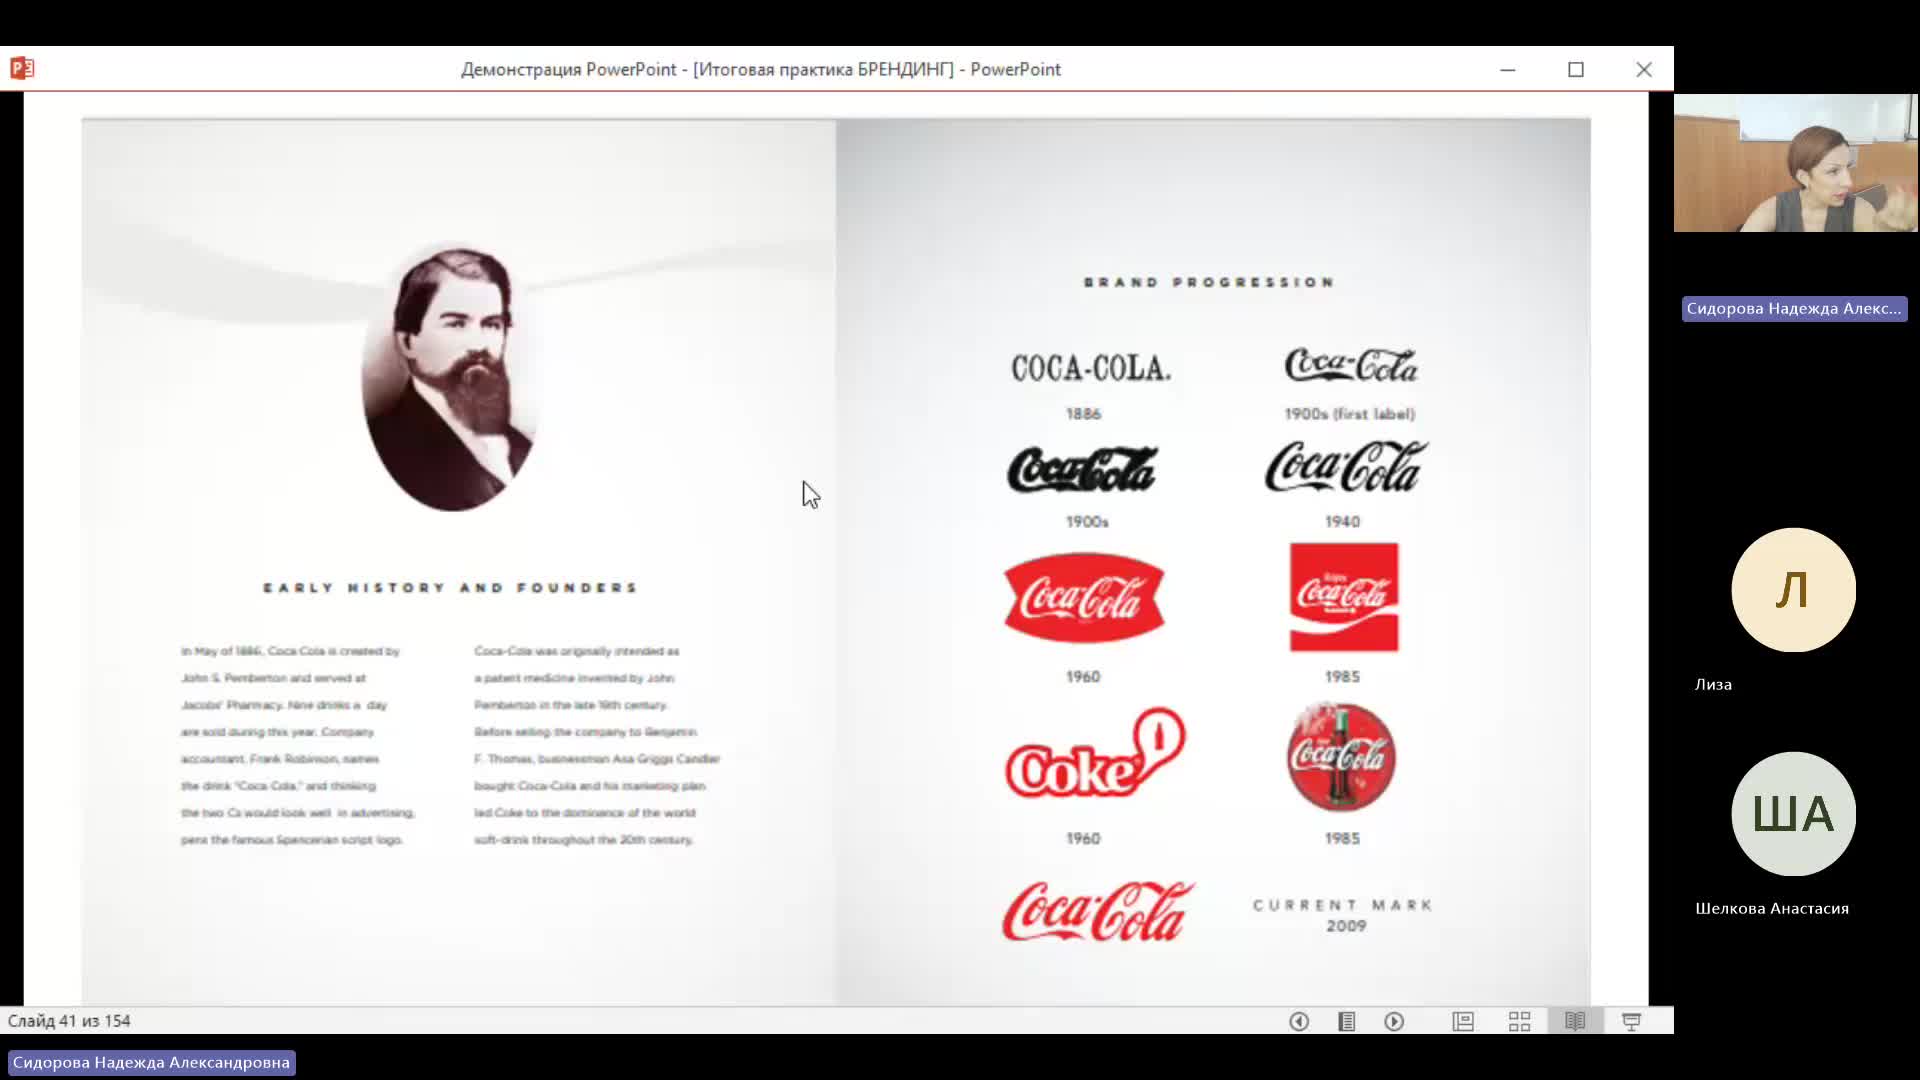Image resolution: width=1920 pixels, height=1080 pixels.
Task: Click the round red bottle disc logo
Action: coord(1341,757)
